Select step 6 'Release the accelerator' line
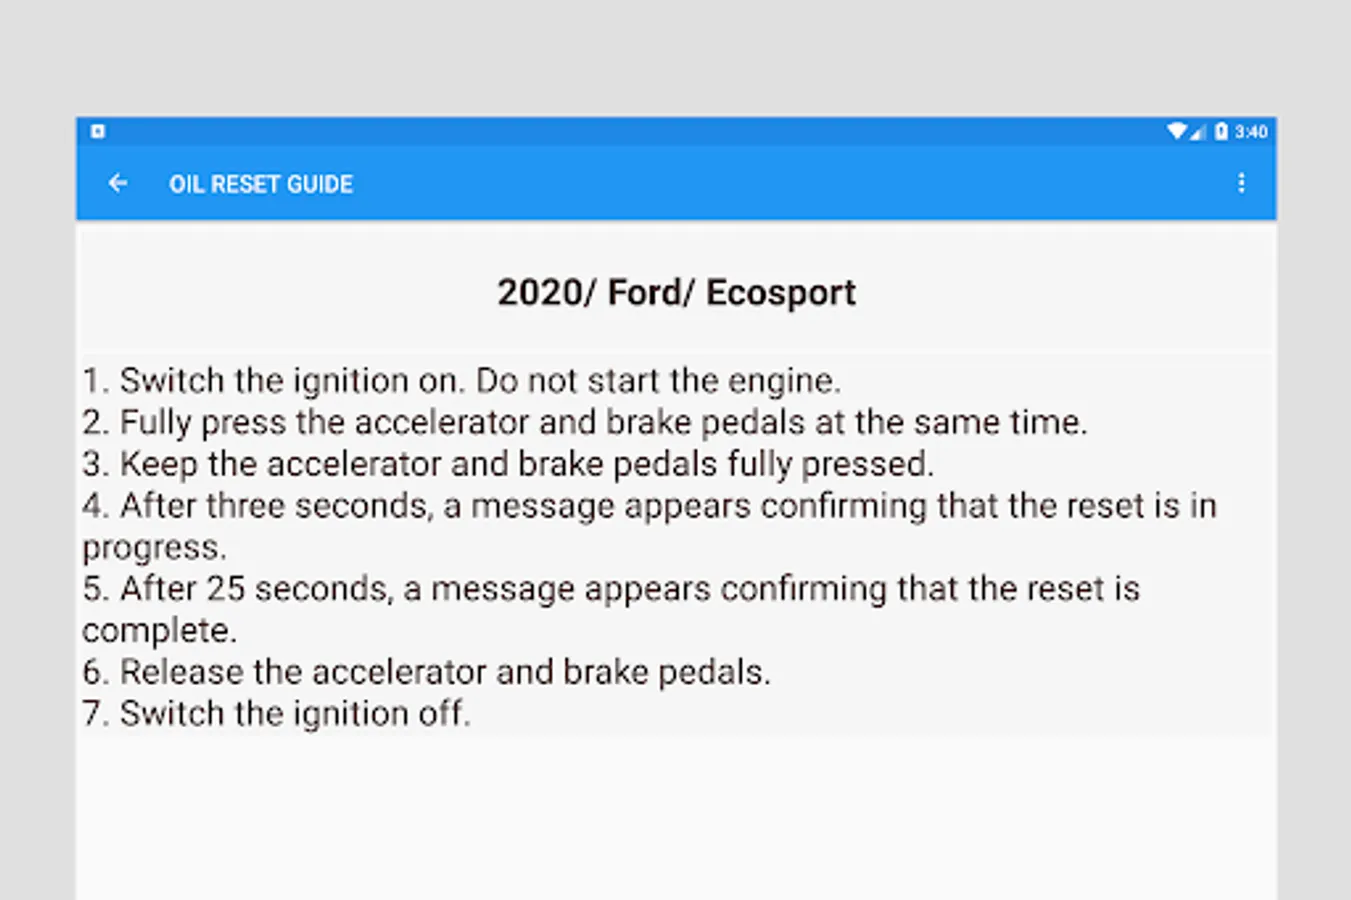This screenshot has height=900, width=1351. 426,672
